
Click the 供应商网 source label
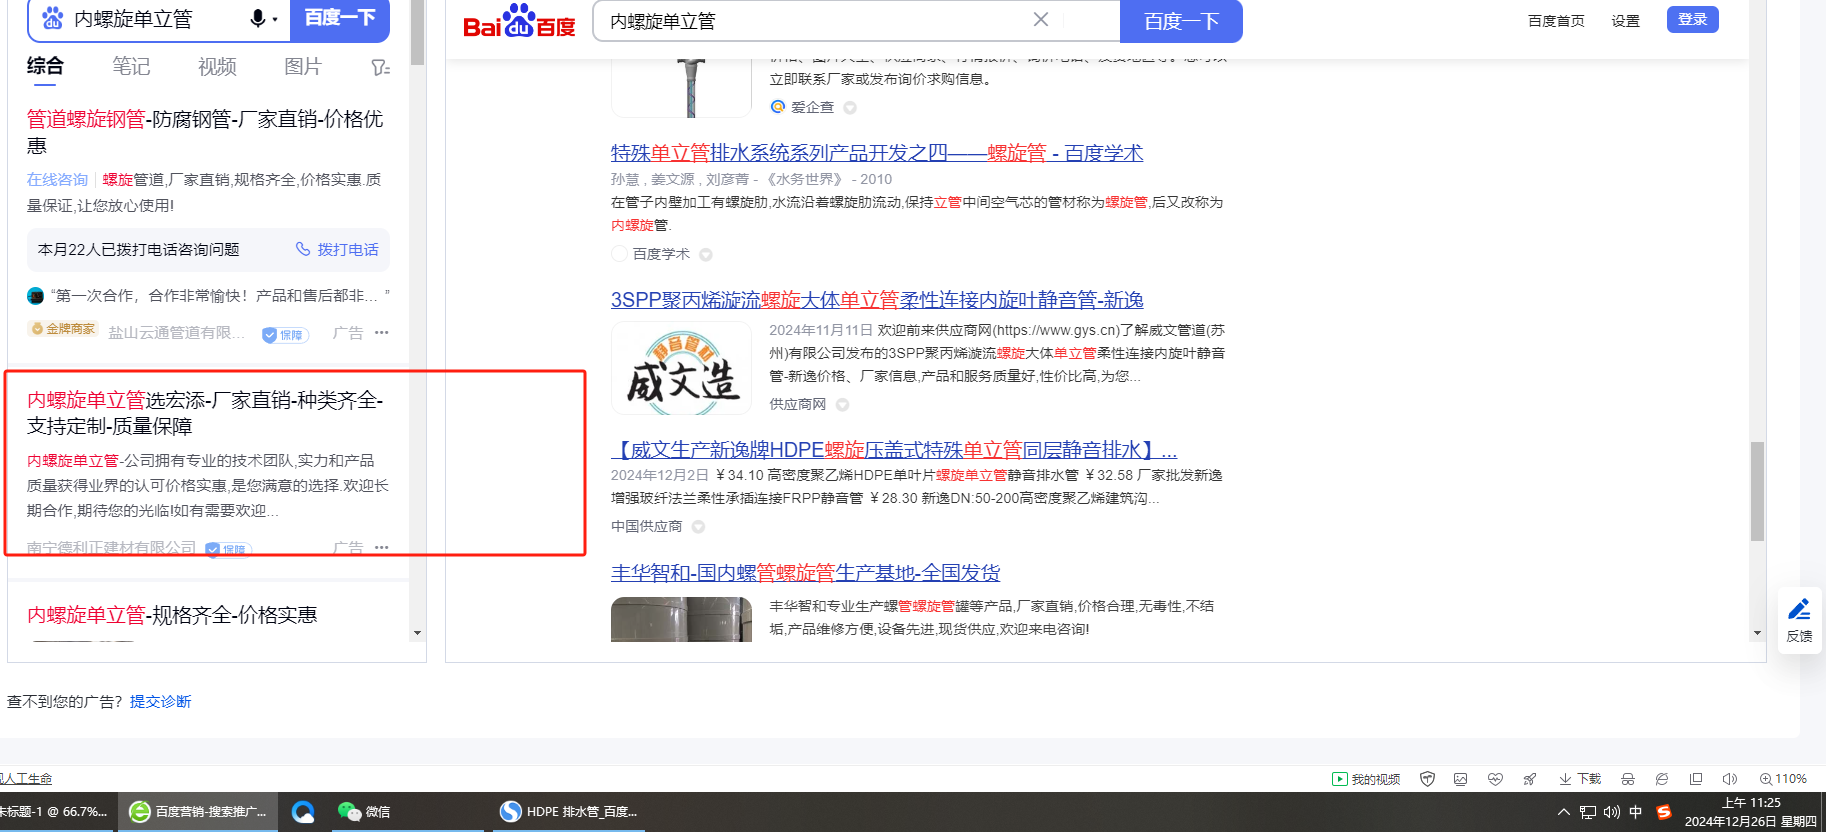[798, 404]
